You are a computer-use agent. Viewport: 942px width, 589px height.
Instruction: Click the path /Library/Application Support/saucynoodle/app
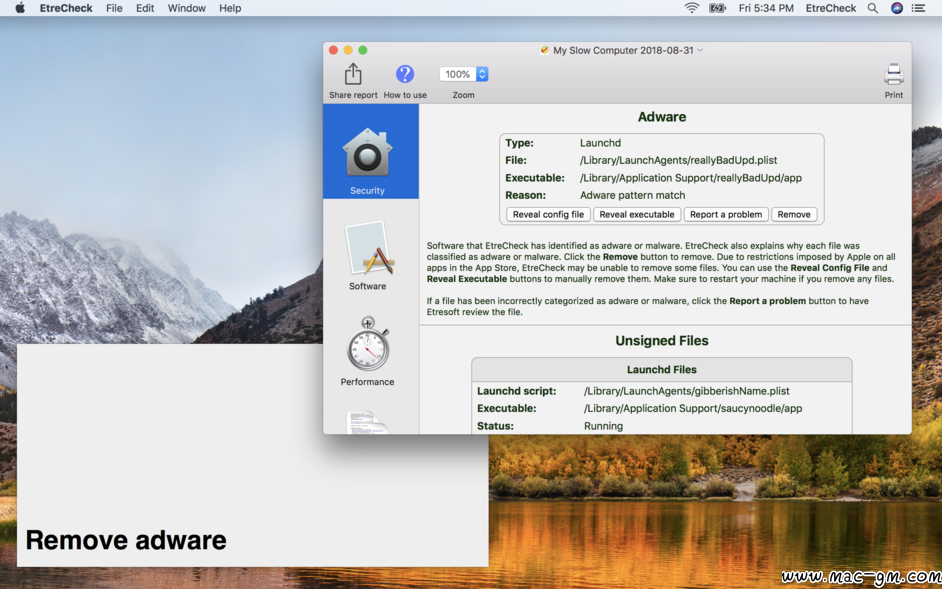pyautogui.click(x=693, y=409)
